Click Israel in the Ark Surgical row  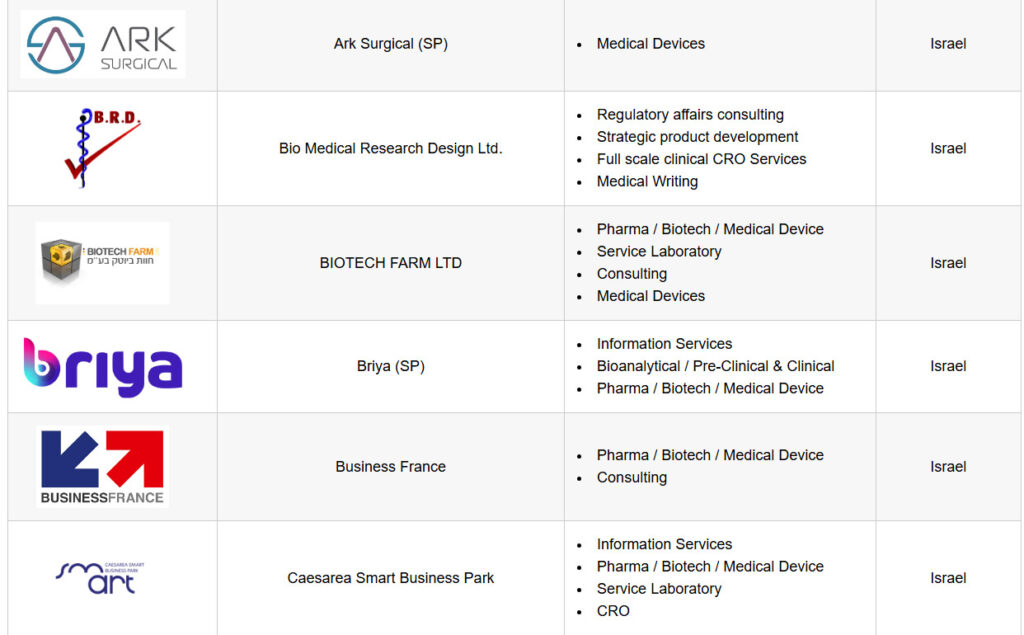point(948,44)
